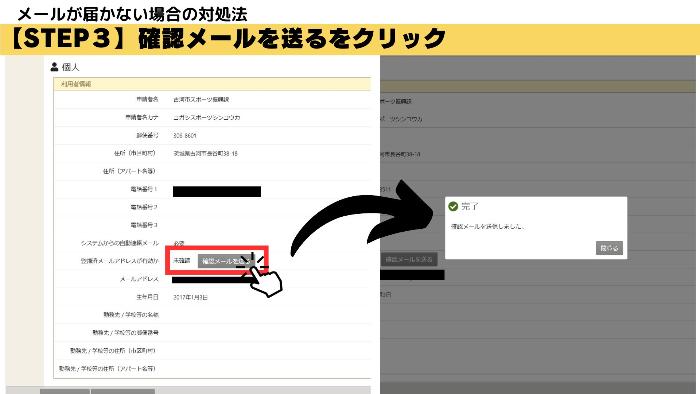Close the 完了 dialog with 閉じる button
Image resolution: width=700 pixels, height=394 pixels.
click(609, 248)
